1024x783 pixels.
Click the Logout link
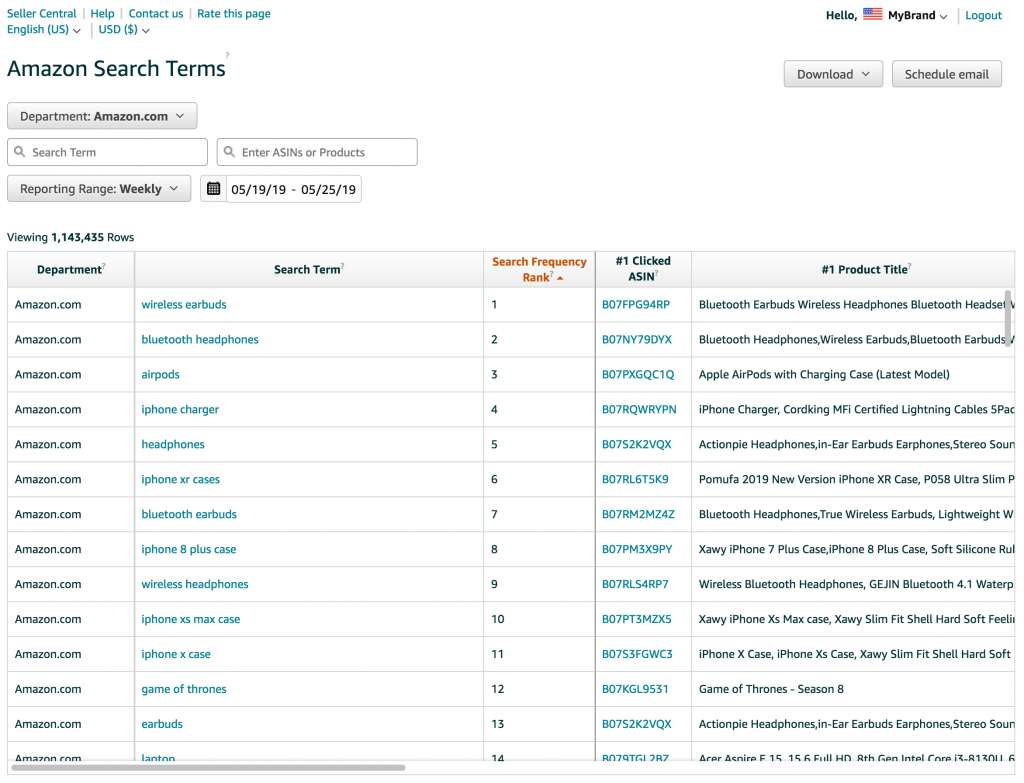click(x=984, y=15)
